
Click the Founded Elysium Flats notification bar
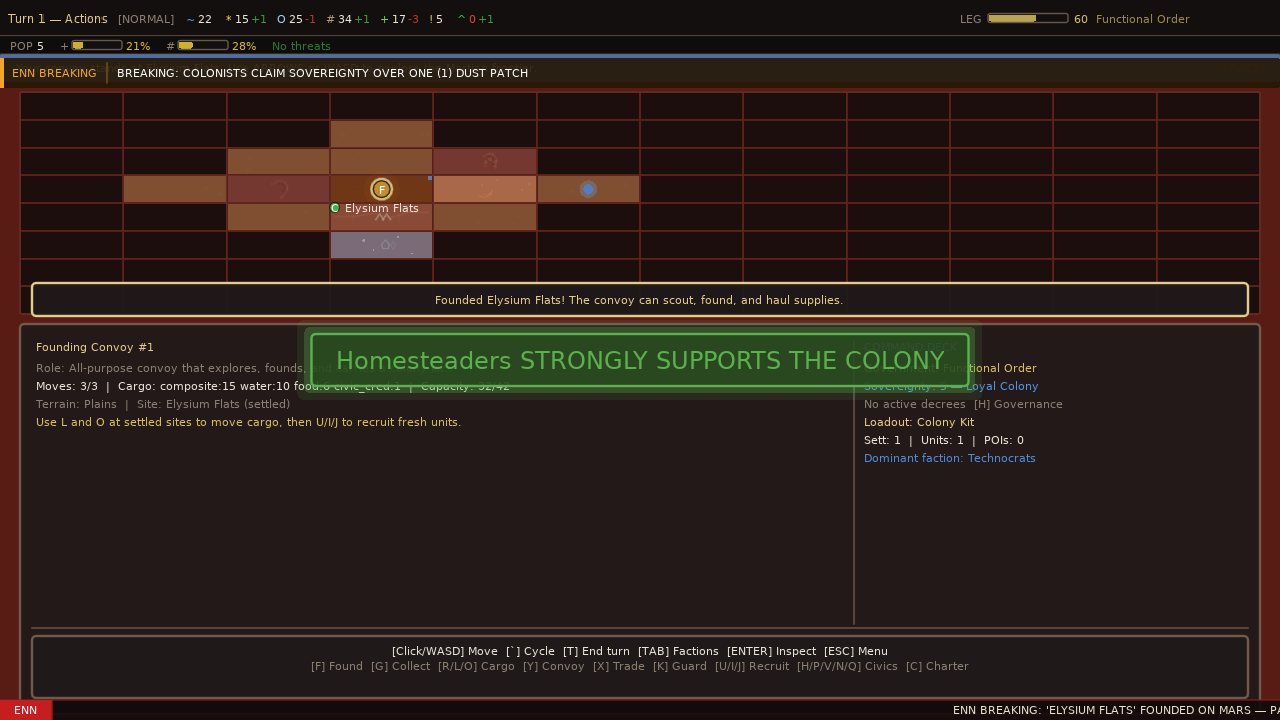point(639,300)
